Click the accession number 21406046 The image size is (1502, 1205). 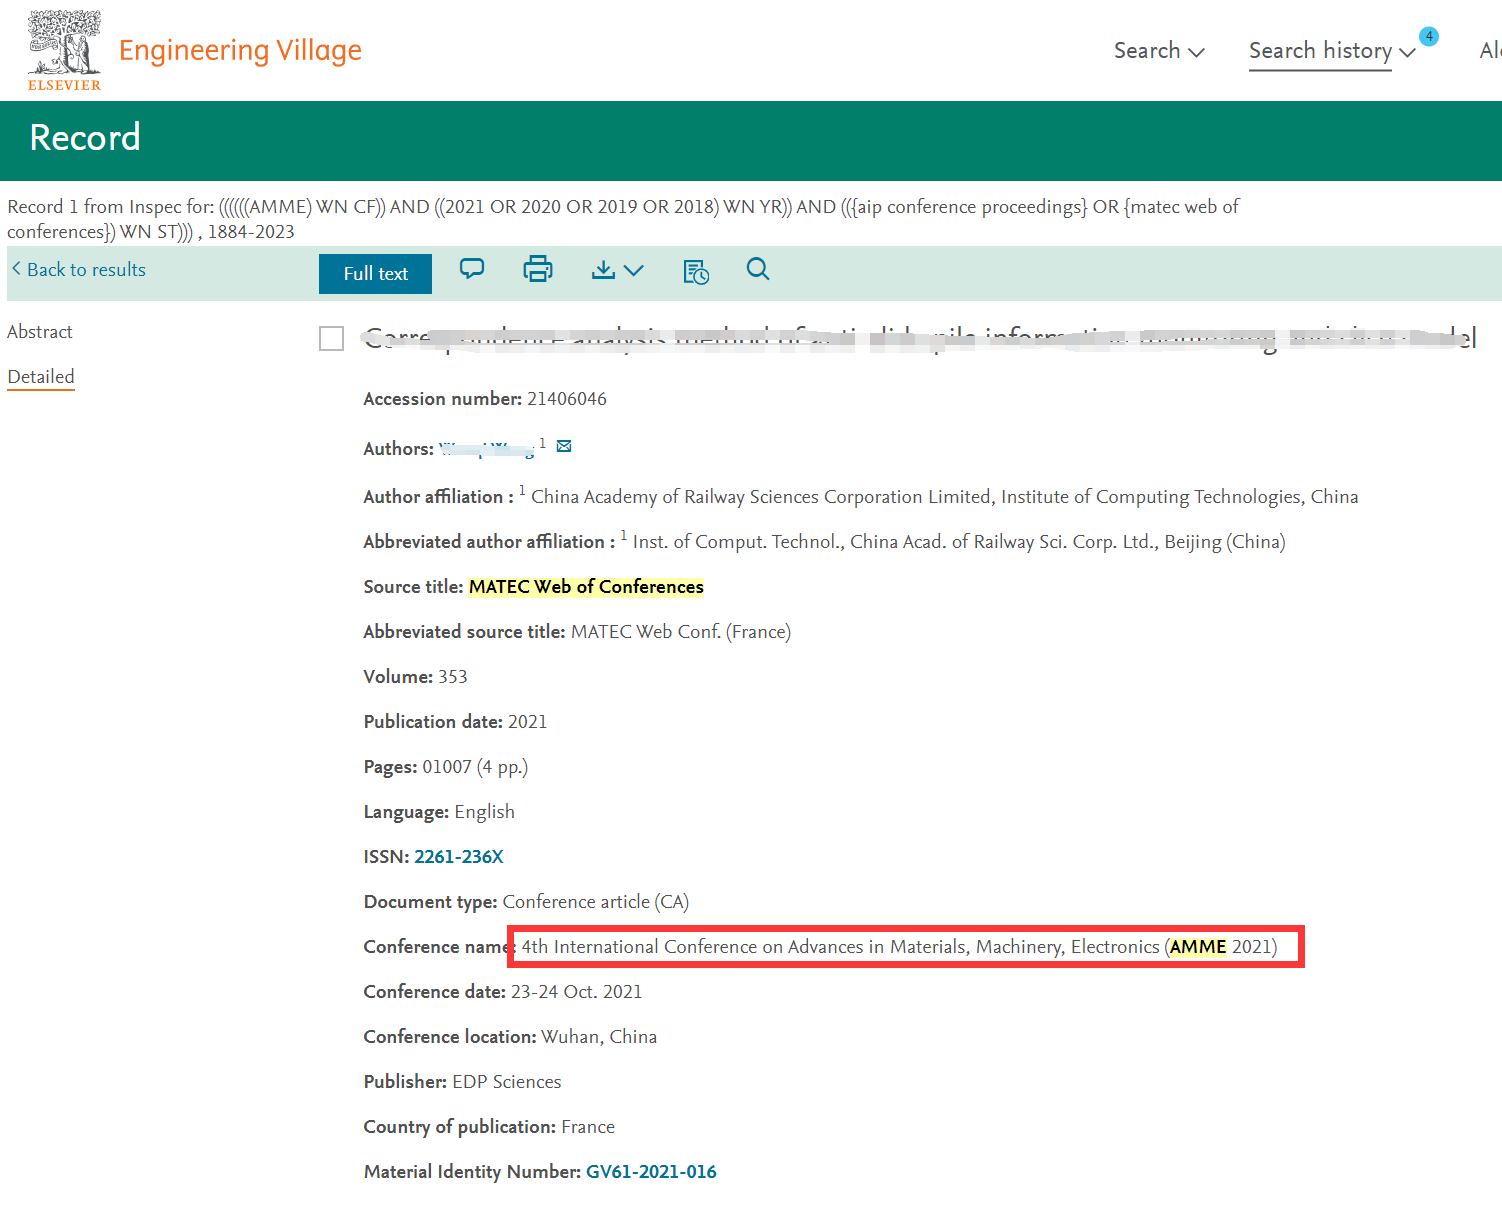[x=567, y=399]
